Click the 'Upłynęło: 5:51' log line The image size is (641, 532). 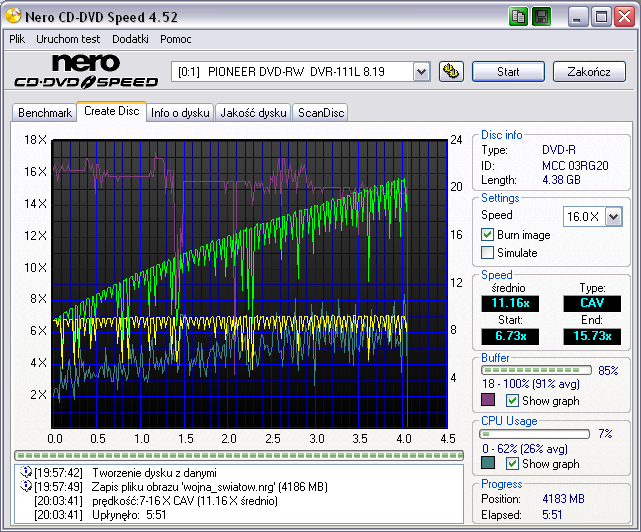point(129,514)
